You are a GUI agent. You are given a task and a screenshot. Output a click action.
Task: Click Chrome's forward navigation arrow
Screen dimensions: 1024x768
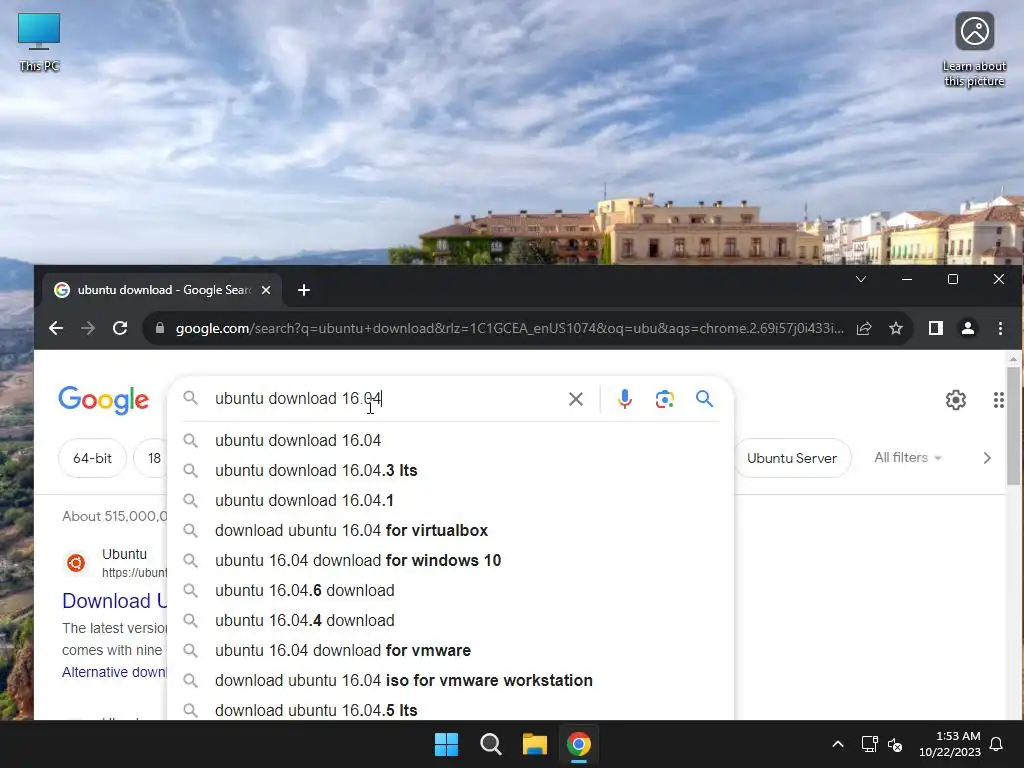pos(88,328)
